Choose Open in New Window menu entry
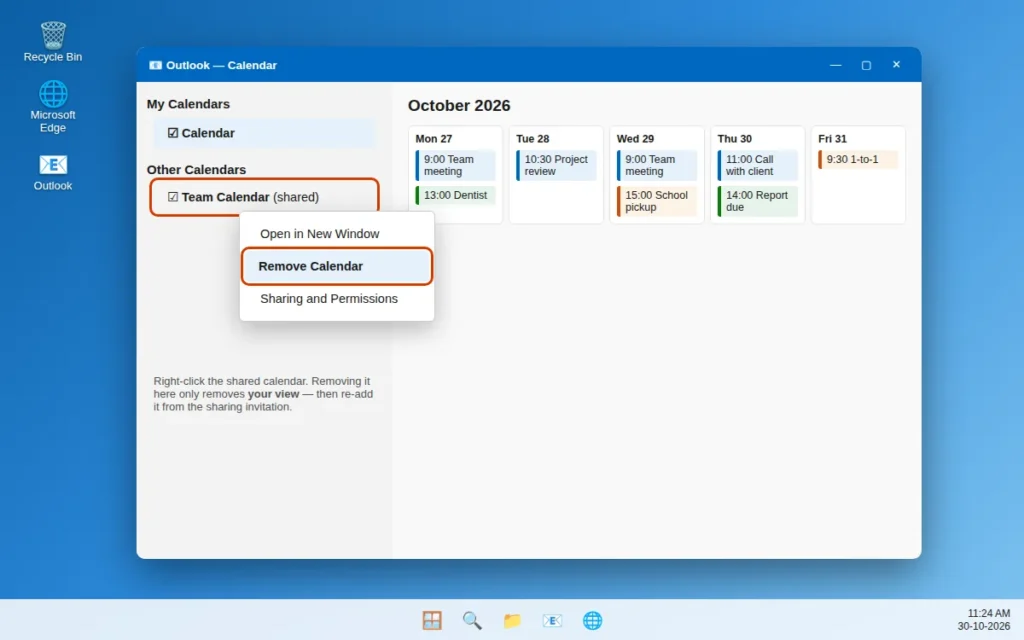1024x640 pixels. pyautogui.click(x=336, y=234)
